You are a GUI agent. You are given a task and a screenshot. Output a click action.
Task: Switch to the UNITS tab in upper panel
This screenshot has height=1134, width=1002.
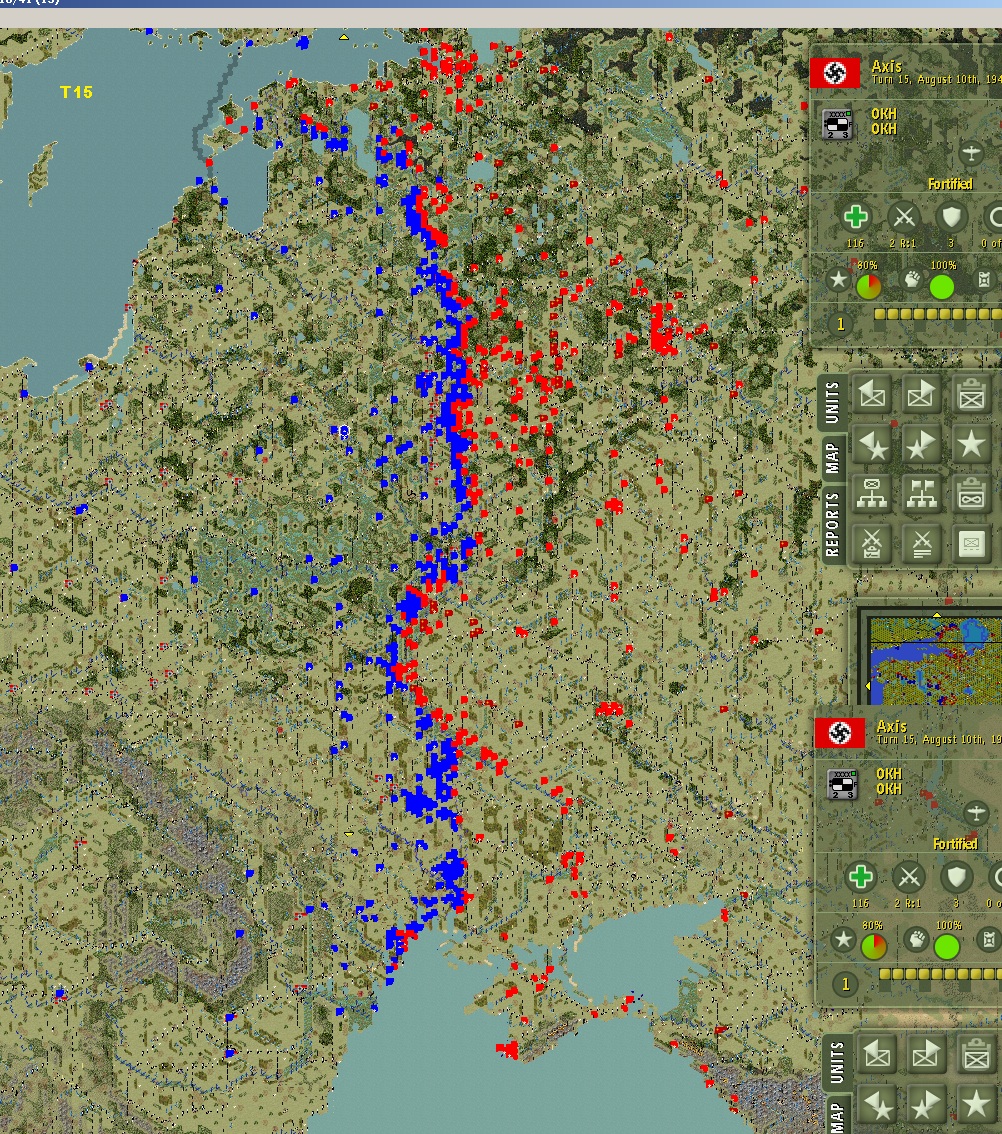[x=832, y=403]
